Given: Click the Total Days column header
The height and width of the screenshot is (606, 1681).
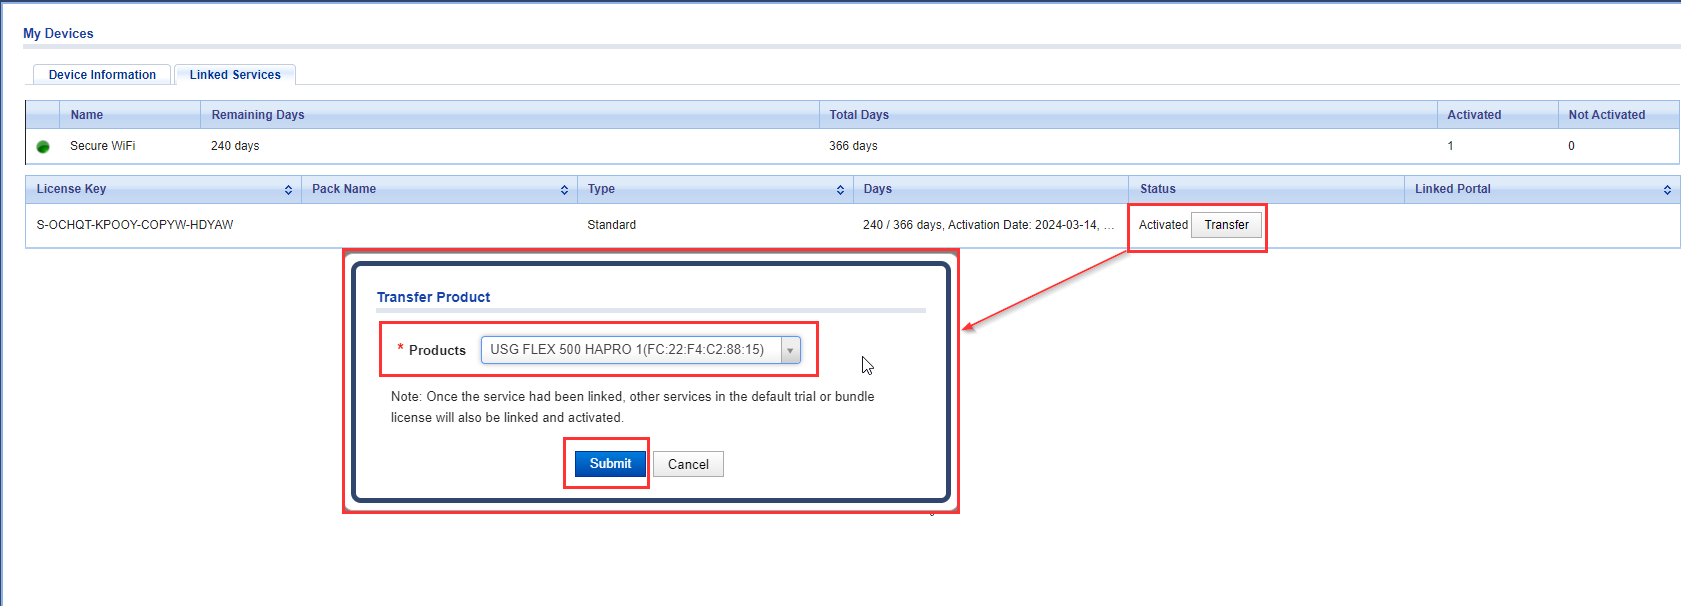Looking at the screenshot, I should [859, 115].
